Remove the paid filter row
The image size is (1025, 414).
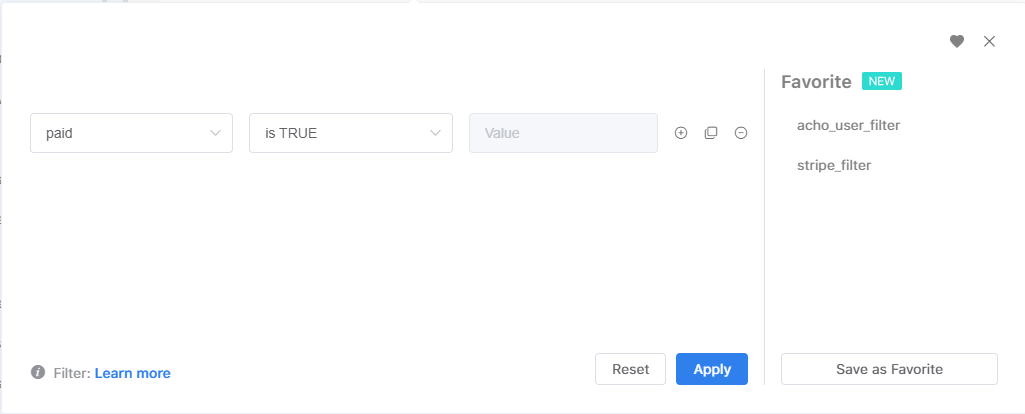pos(741,133)
